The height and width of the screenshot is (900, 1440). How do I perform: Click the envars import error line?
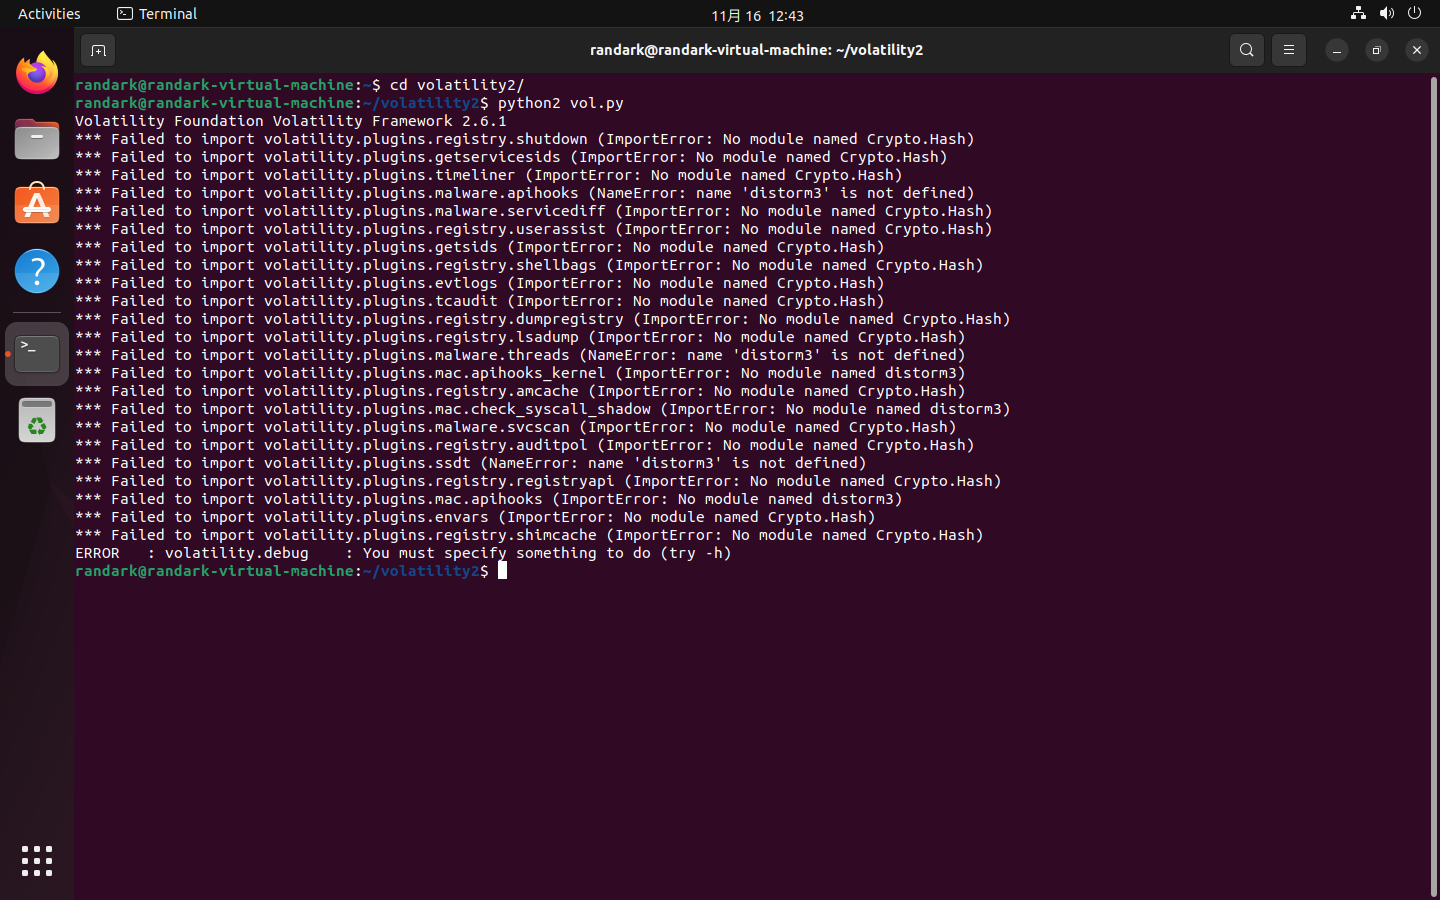[475, 517]
